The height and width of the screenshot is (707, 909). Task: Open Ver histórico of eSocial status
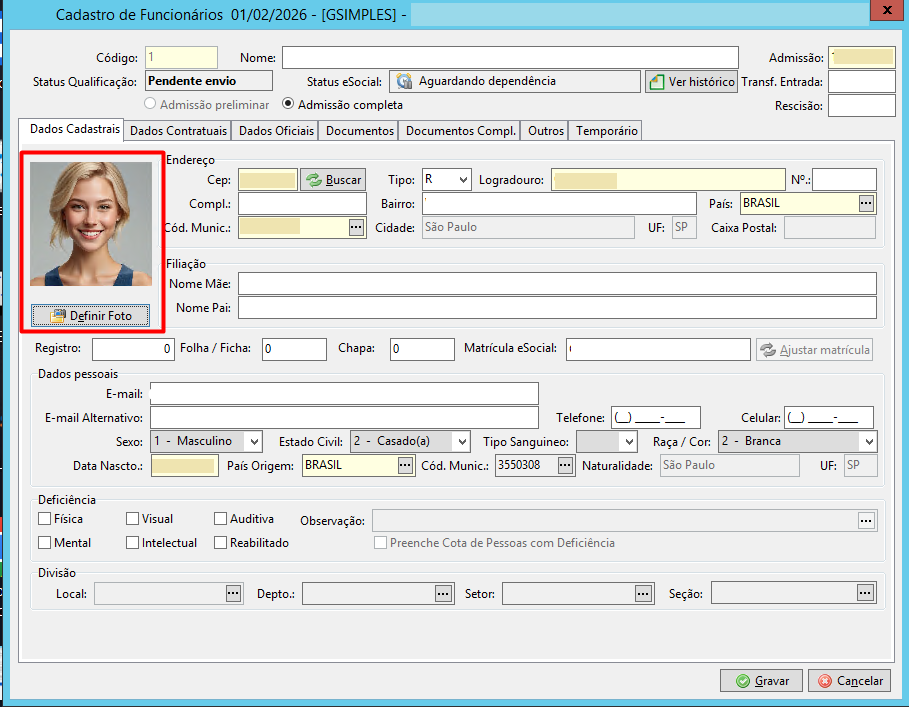(691, 82)
